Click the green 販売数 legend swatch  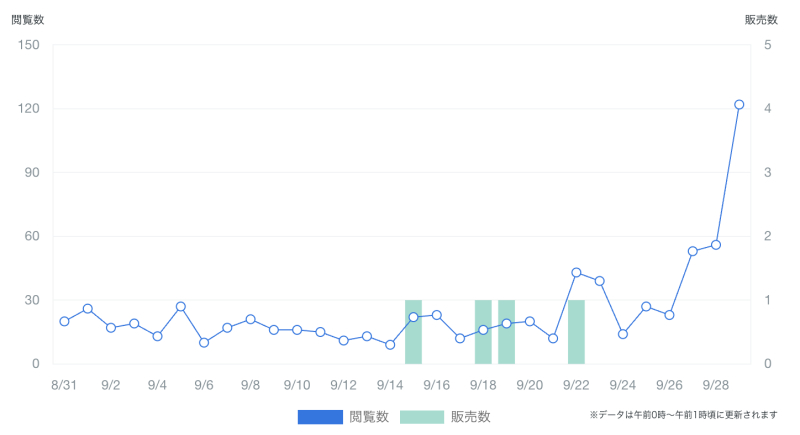tap(422, 417)
